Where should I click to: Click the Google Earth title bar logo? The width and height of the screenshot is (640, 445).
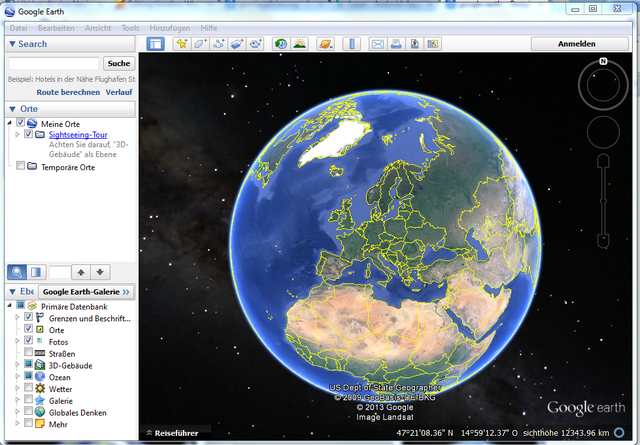(10, 11)
